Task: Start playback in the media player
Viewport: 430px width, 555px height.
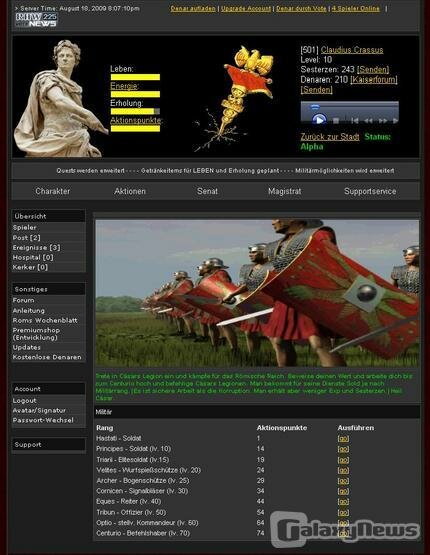Action: 319,120
